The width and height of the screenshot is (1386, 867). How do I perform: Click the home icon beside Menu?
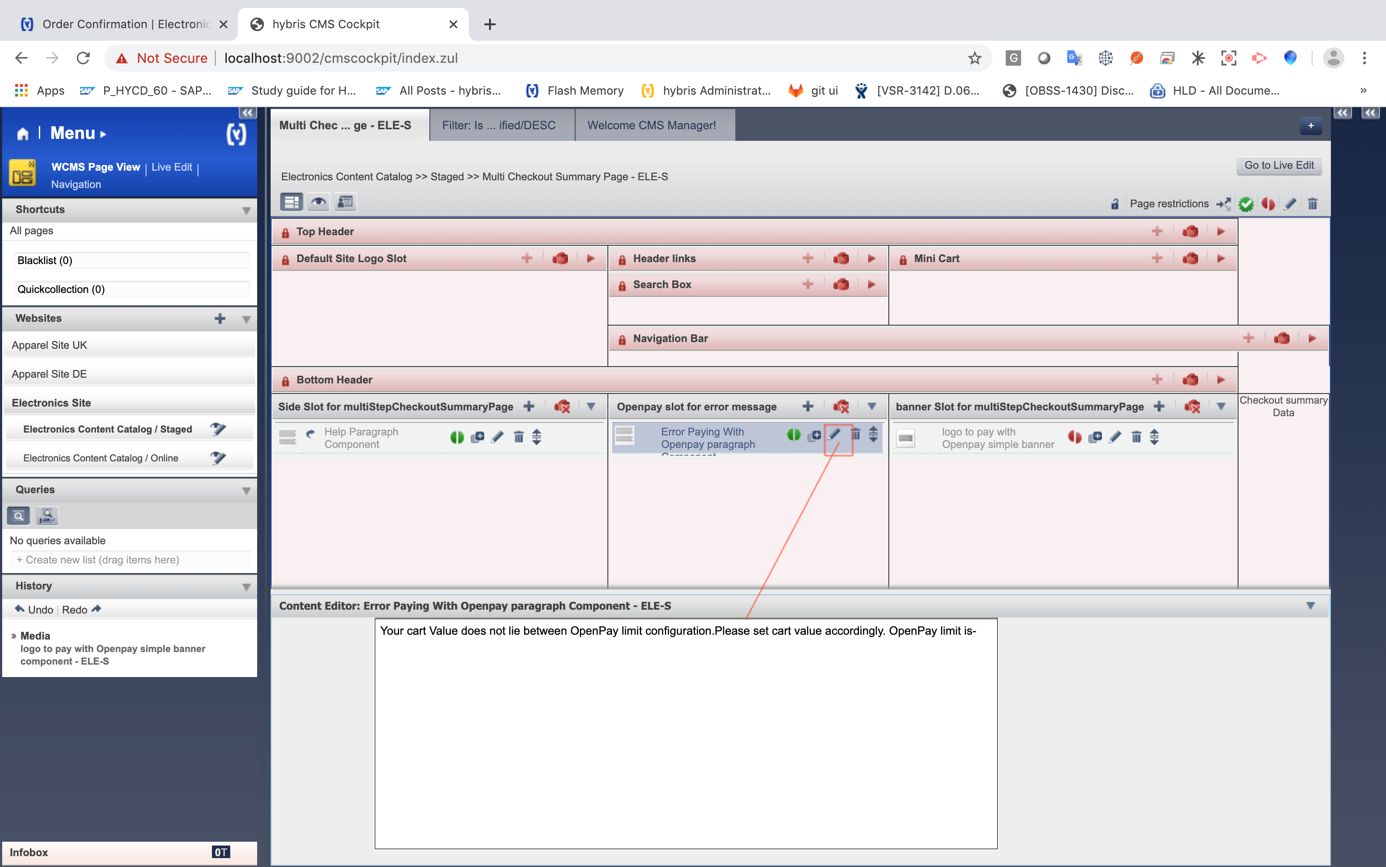tap(22, 134)
